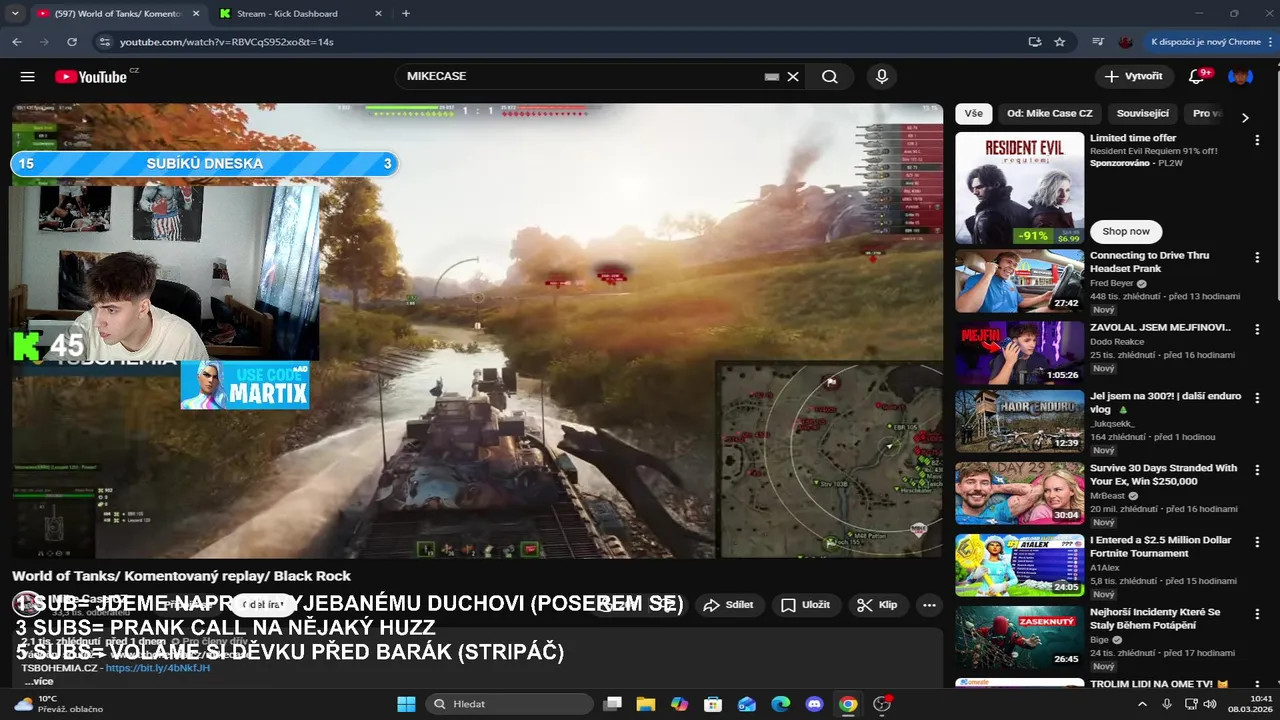The image size is (1280, 720).
Task: Click the taskbar Hledat search box
Action: (509, 704)
